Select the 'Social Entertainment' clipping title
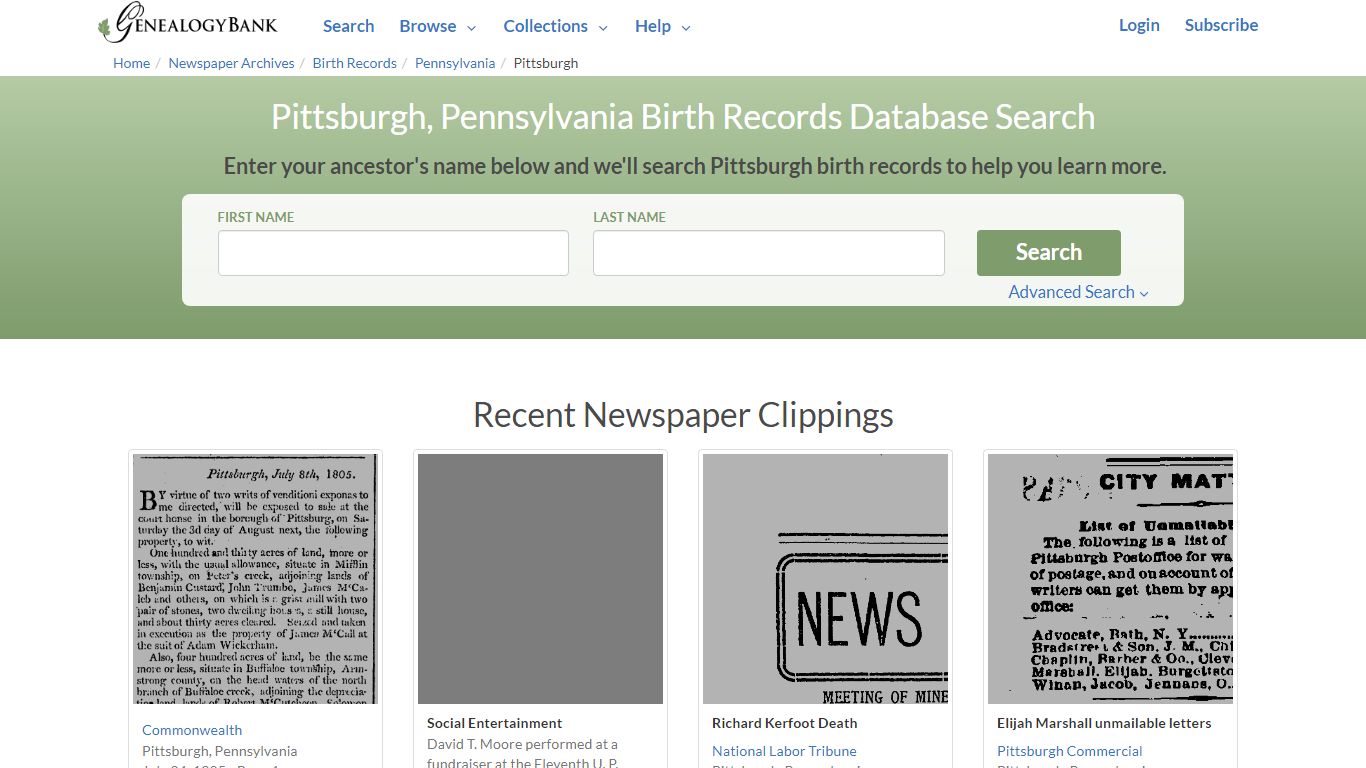This screenshot has height=768, width=1366. (494, 723)
